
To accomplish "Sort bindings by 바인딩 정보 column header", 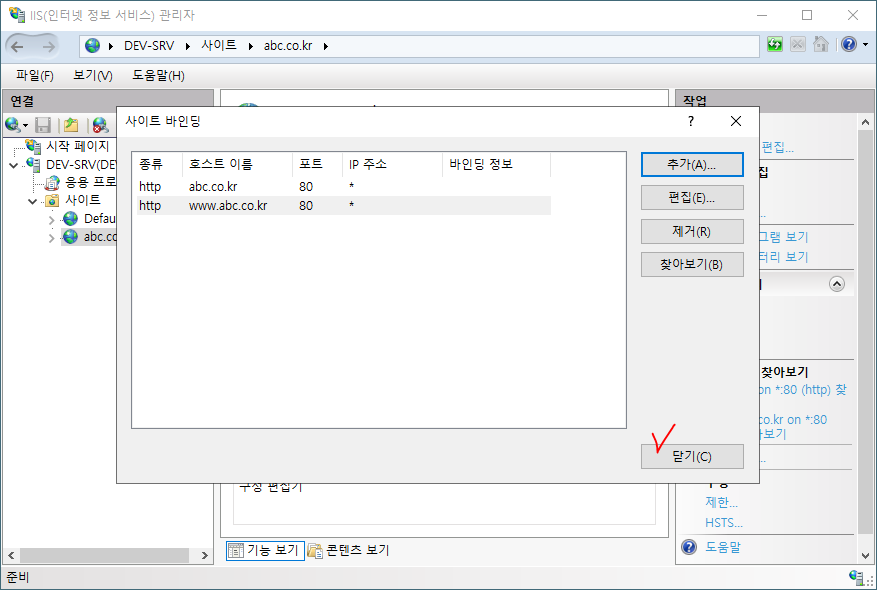I will pos(496,164).
